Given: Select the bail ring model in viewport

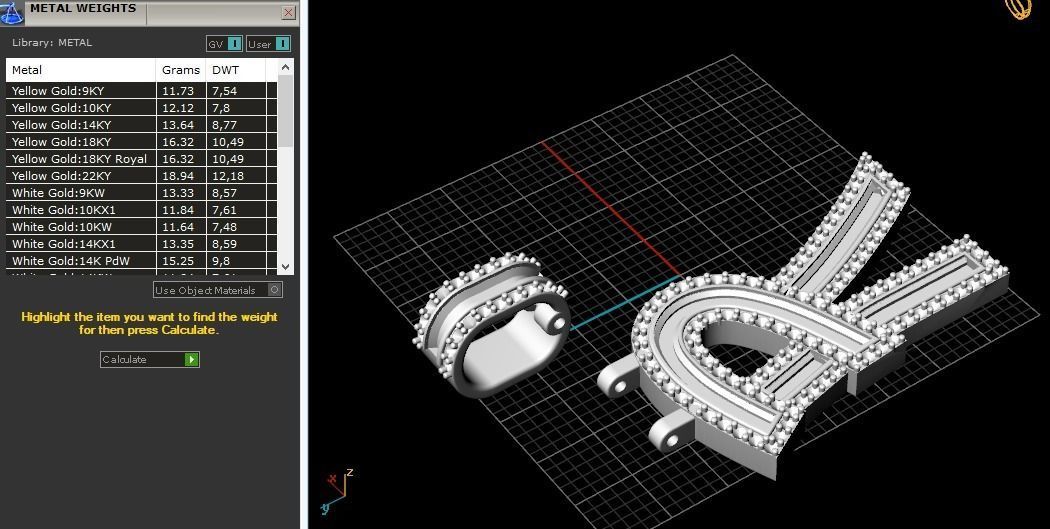Looking at the screenshot, I should click(x=492, y=325).
